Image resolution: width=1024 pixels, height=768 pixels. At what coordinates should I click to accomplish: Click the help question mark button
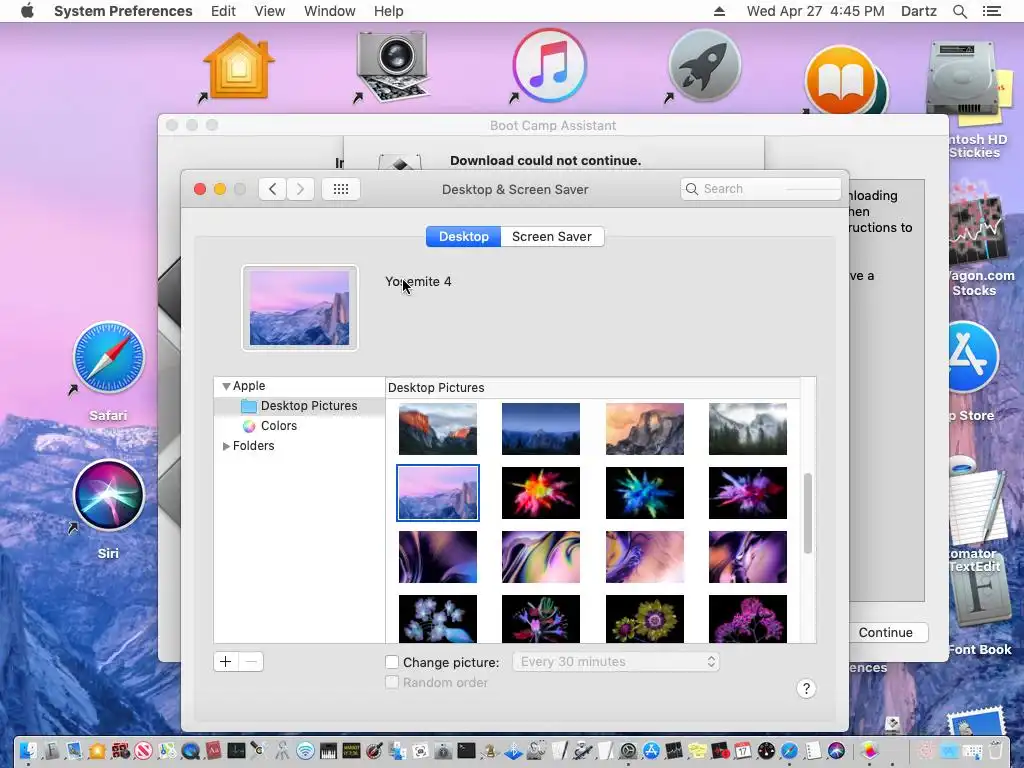[x=806, y=688]
